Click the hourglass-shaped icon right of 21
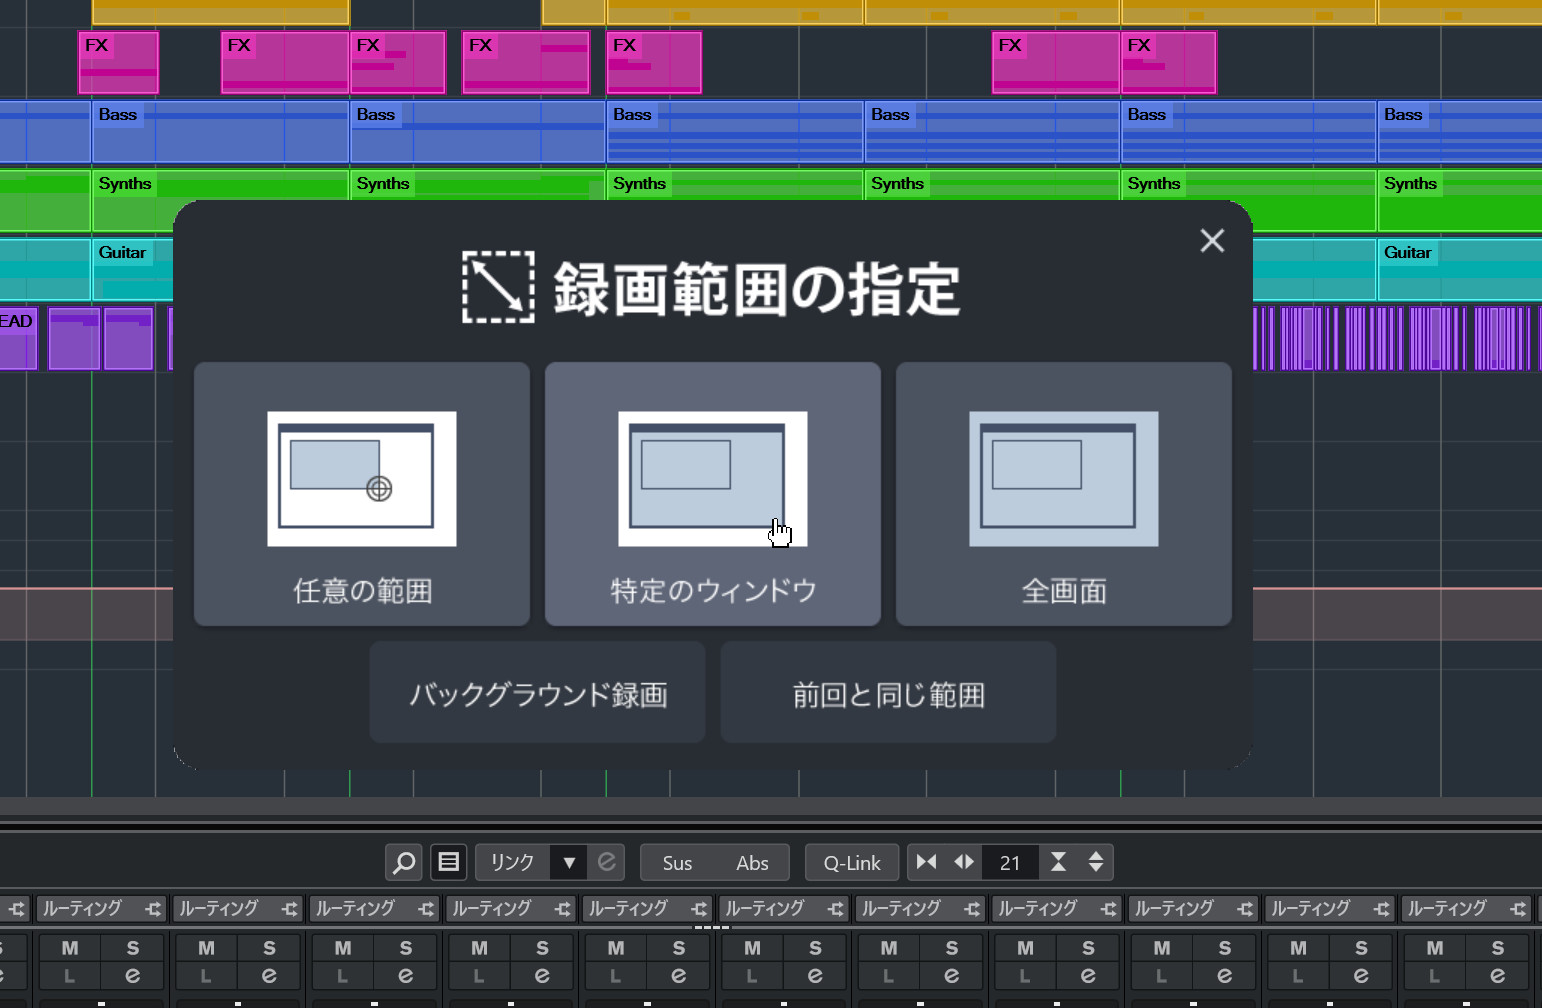 point(1058,862)
